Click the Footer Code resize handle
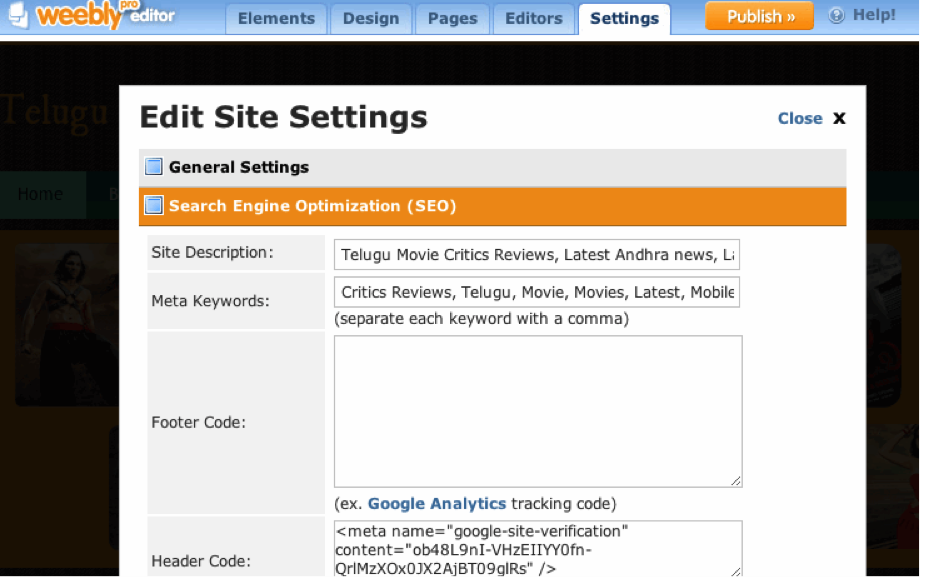This screenshot has width=940, height=577. point(737,481)
